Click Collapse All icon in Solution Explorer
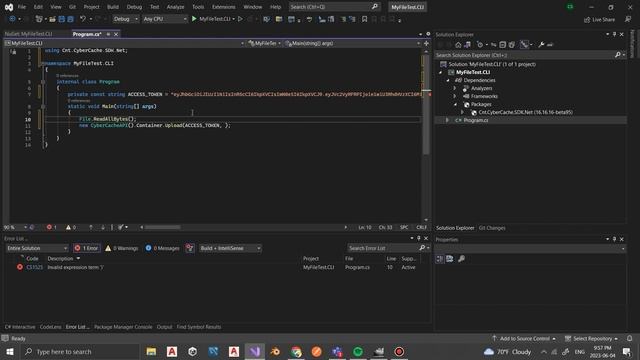Screen dimensions: 640x360 tap(502, 44)
